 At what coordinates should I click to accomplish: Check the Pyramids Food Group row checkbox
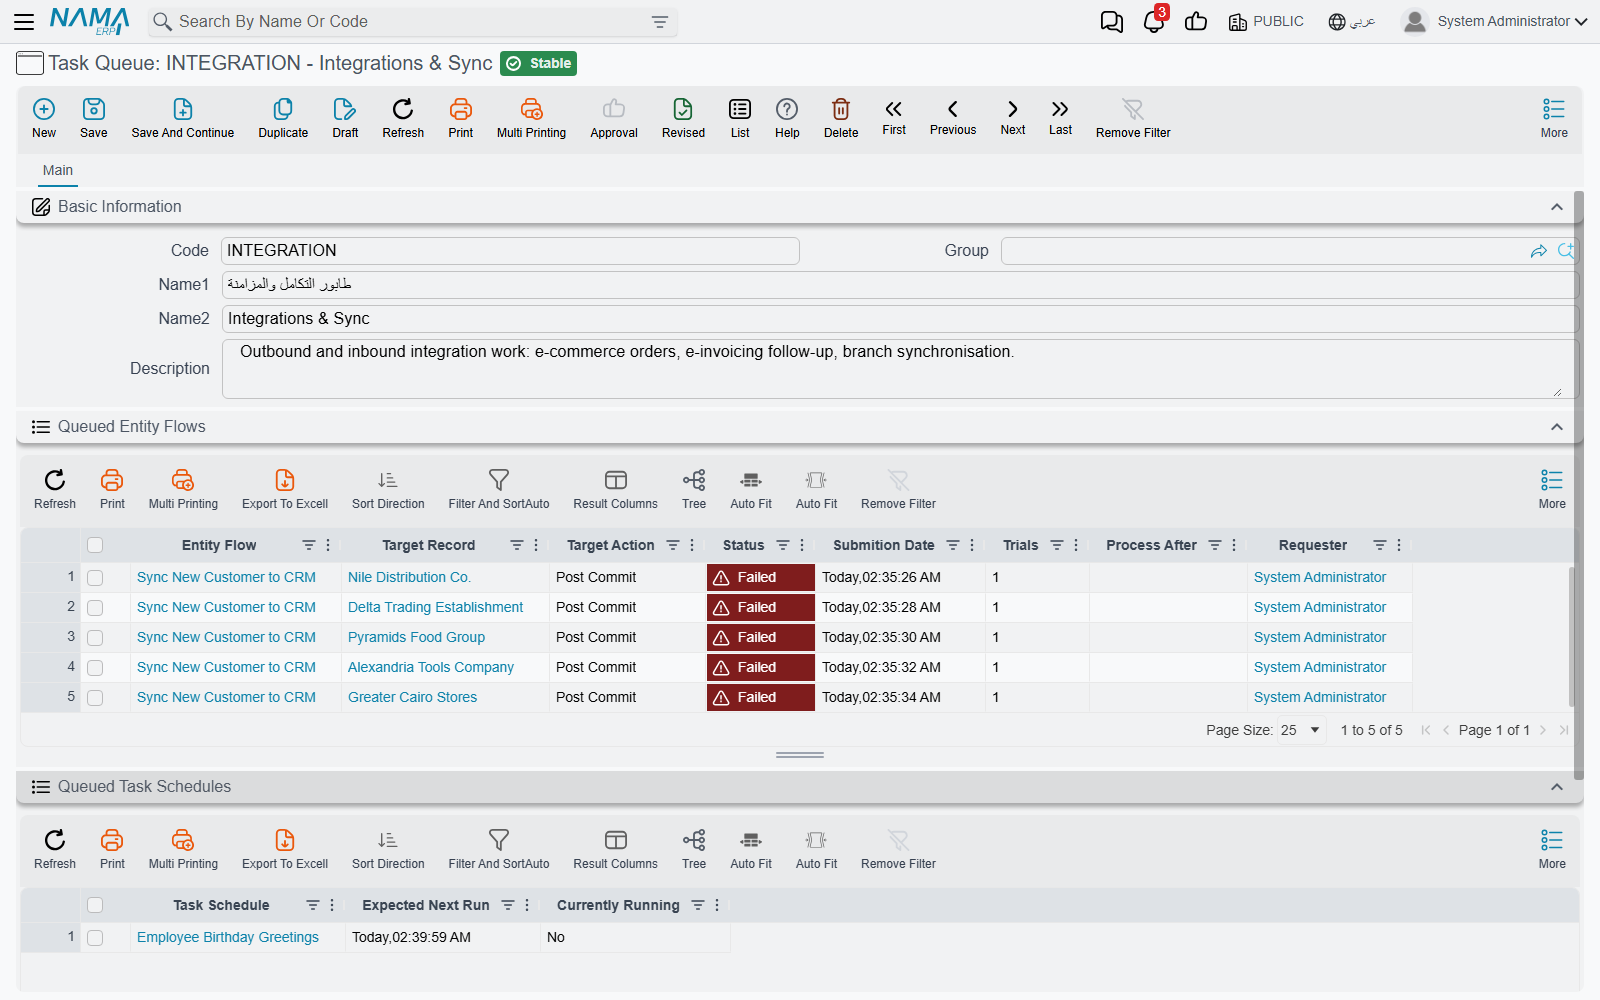coord(95,637)
